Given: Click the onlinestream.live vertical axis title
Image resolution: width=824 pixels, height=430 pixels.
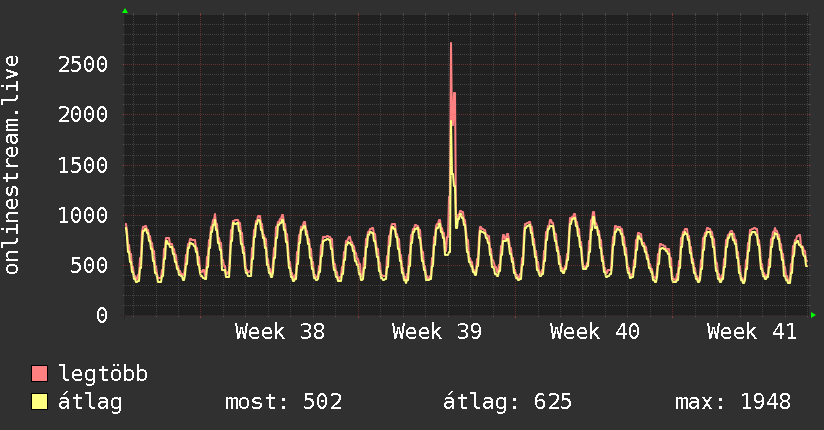Looking at the screenshot, I should click(x=12, y=165).
